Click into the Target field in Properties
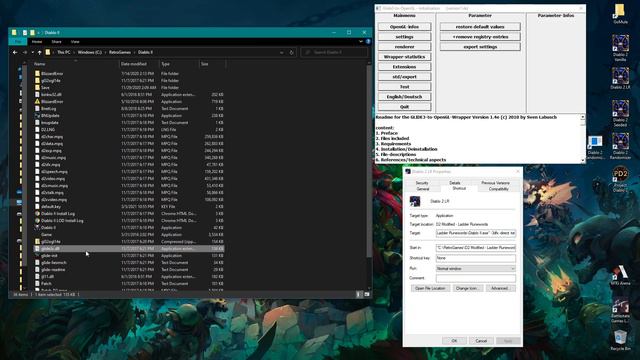640x360 pixels. pyautogui.click(x=476, y=233)
